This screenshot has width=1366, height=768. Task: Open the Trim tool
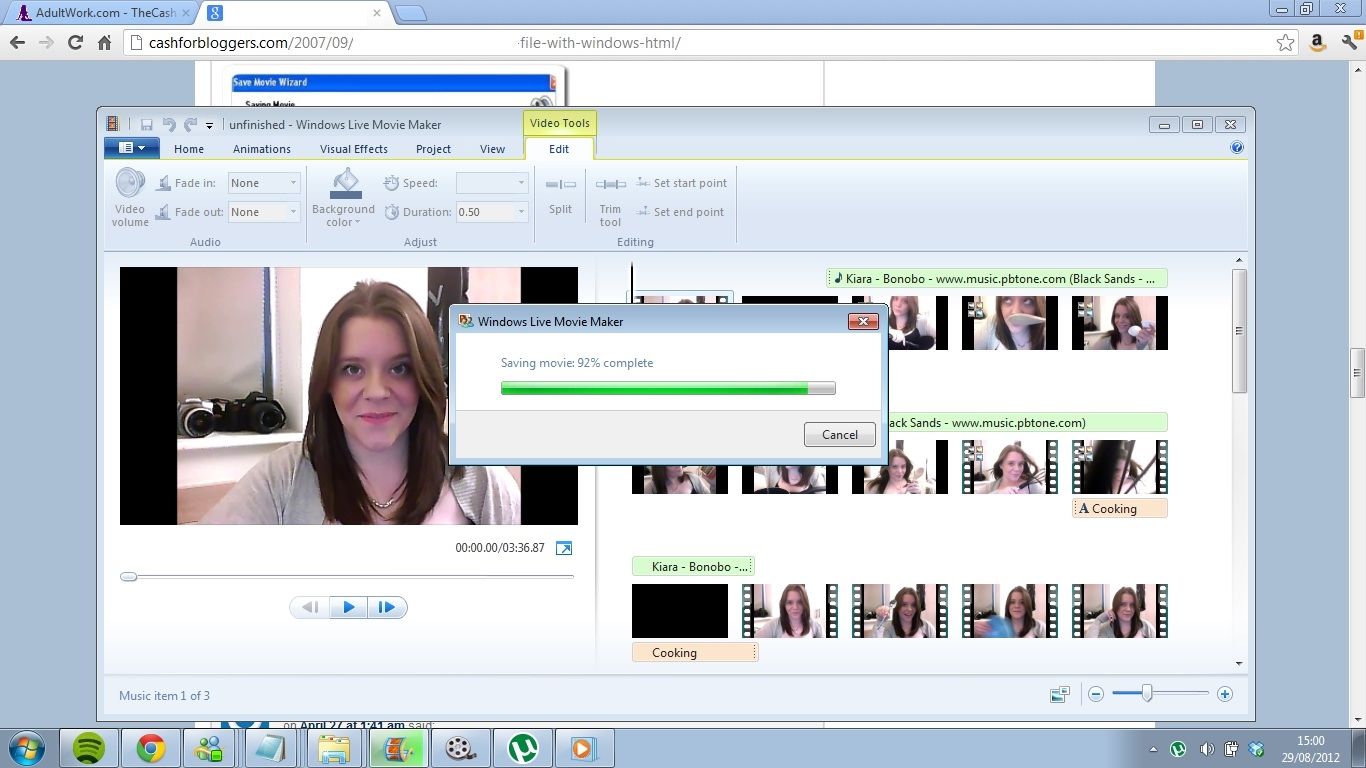tap(610, 198)
